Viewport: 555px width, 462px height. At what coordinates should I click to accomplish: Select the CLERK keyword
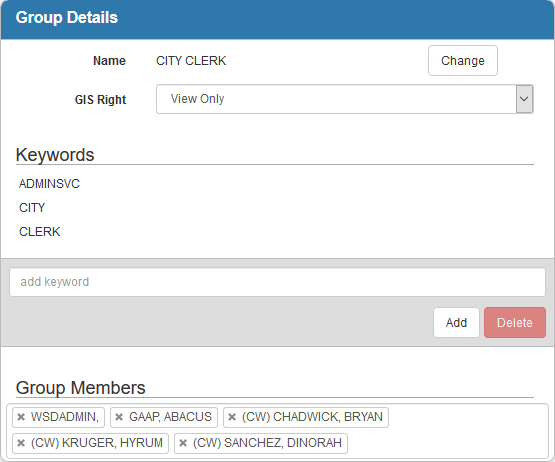[x=39, y=232]
